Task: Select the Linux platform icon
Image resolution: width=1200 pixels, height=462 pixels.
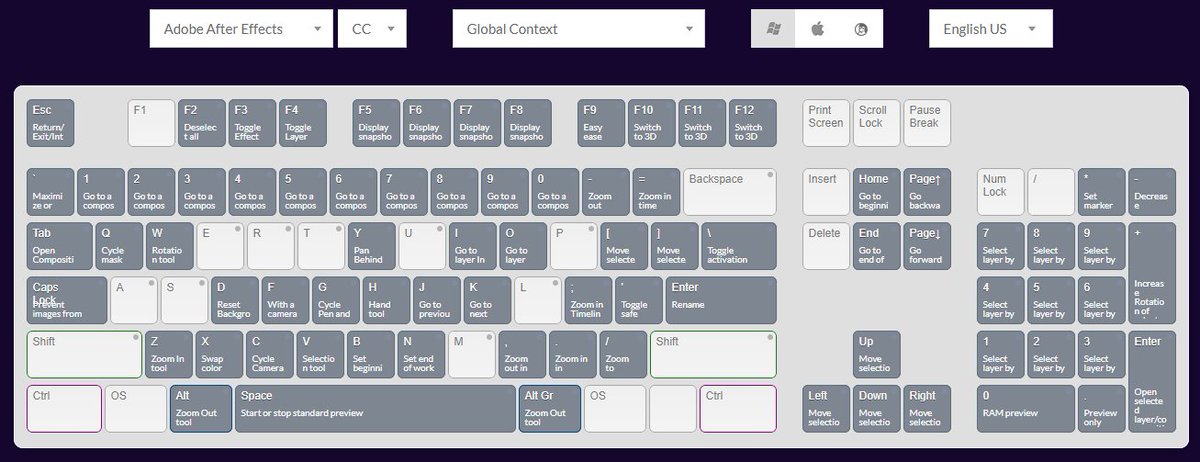Action: (861, 29)
